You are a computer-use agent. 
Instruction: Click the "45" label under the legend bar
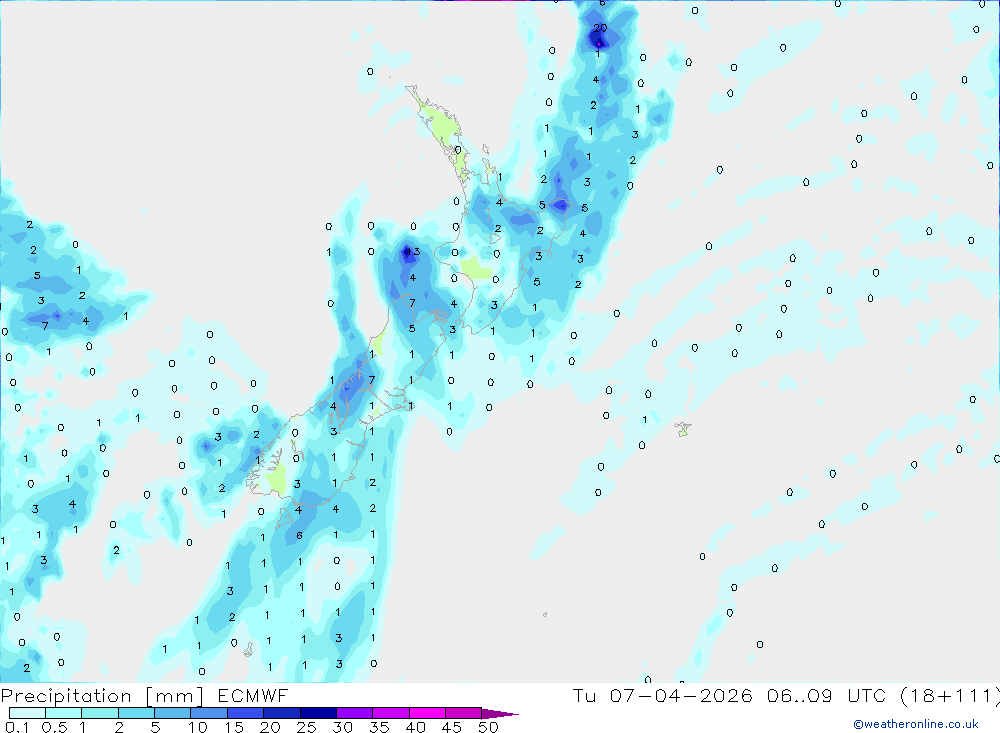pos(452,727)
